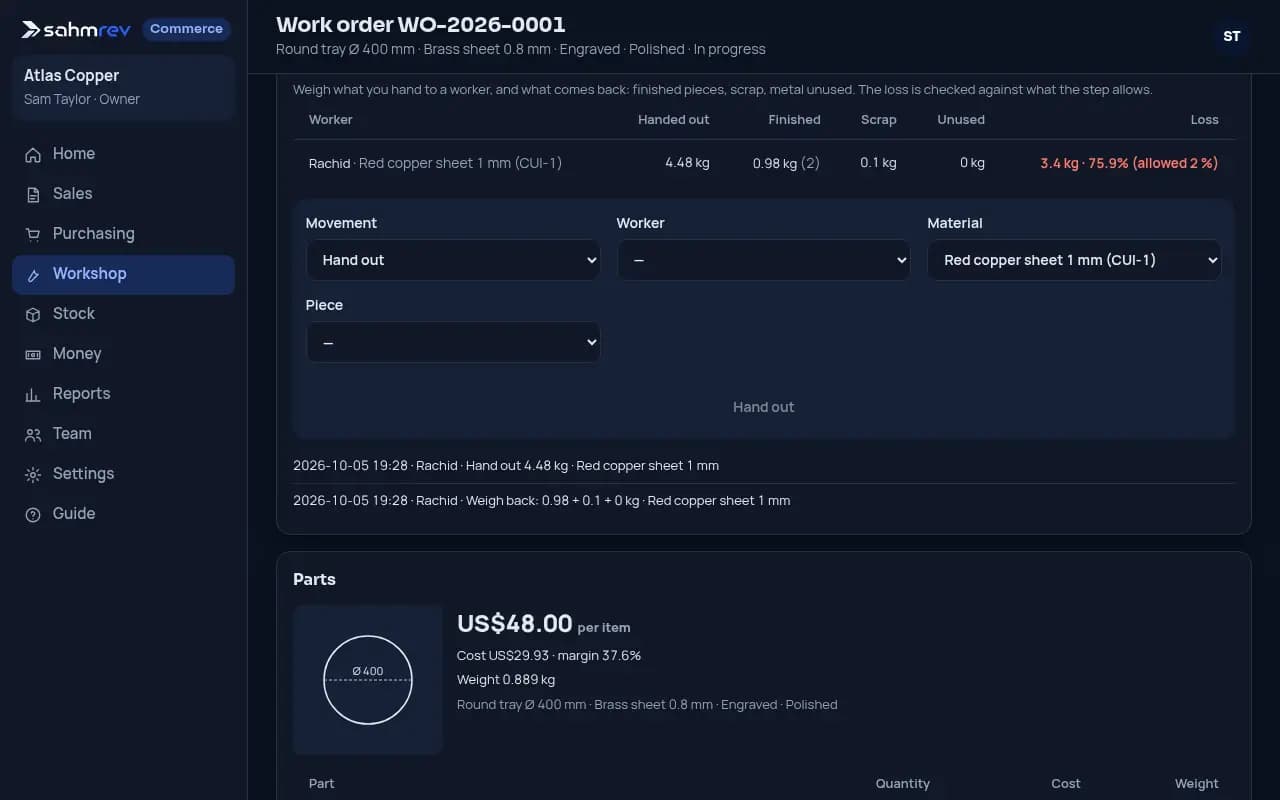Click the Weigh back log entry

[541, 501]
